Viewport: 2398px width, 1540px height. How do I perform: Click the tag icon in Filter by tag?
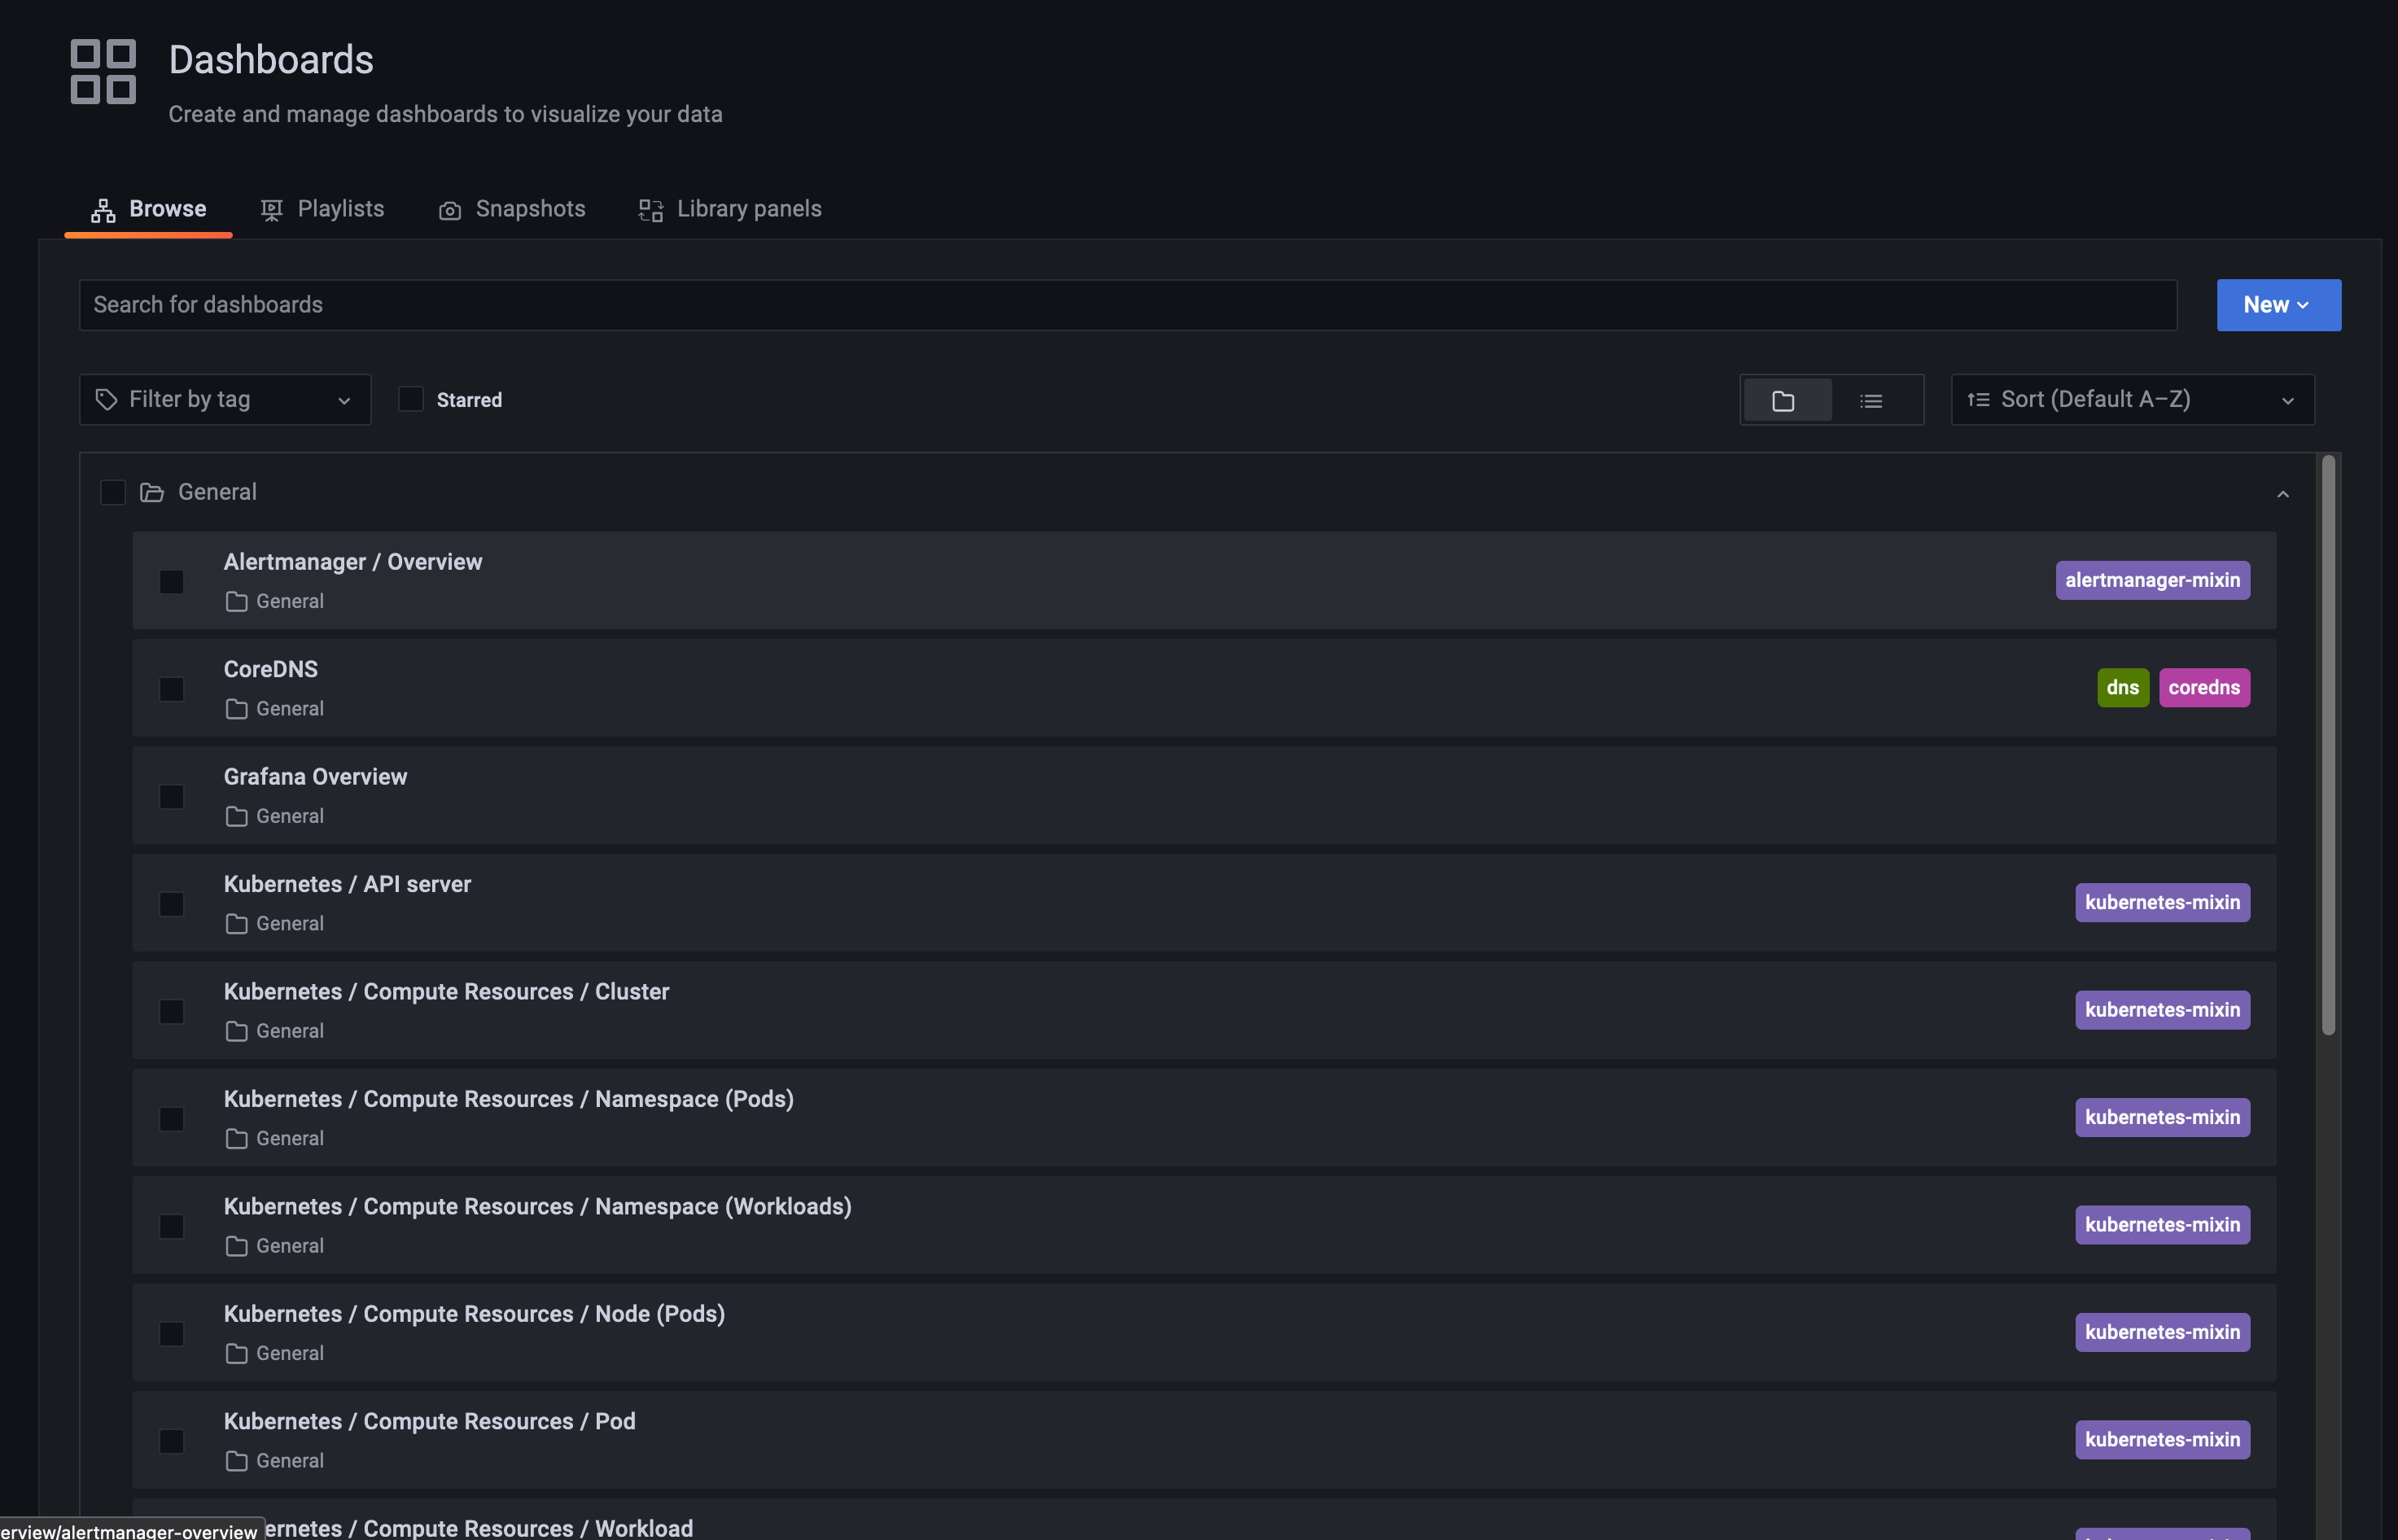coord(107,400)
